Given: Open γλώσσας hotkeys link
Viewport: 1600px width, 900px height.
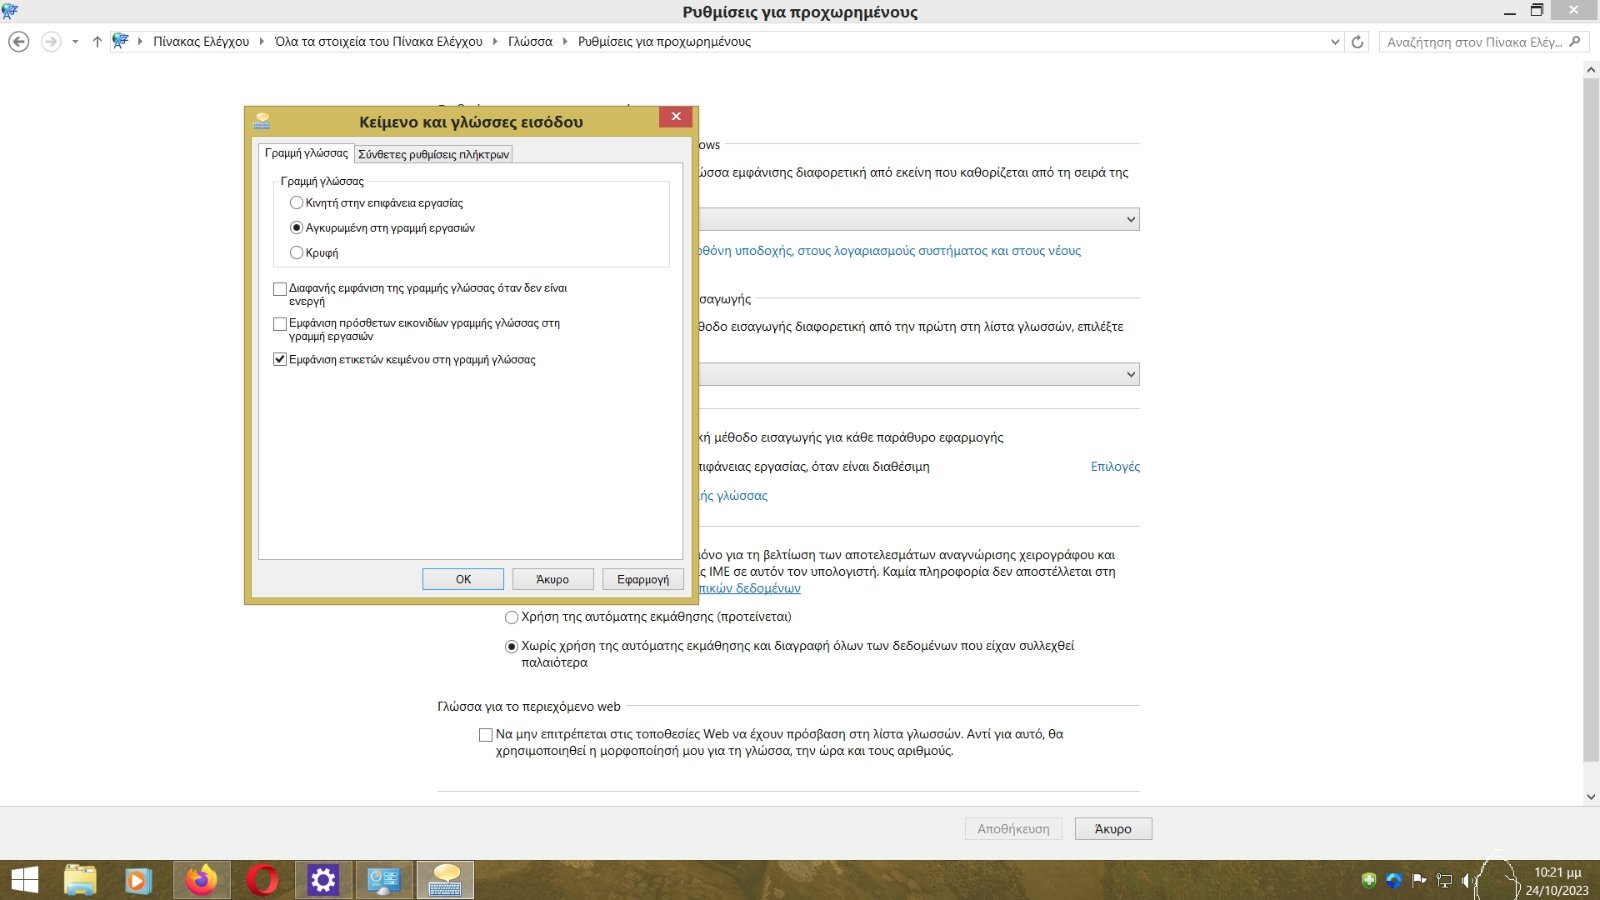Looking at the screenshot, I should pyautogui.click(x=733, y=496).
